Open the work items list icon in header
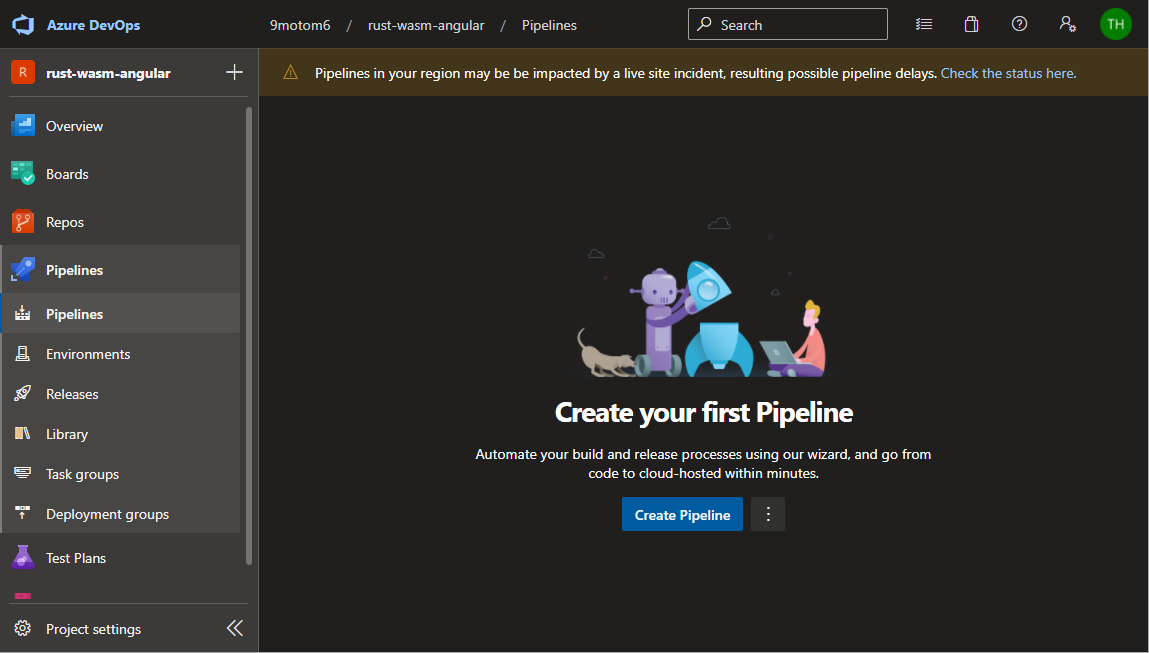The width and height of the screenshot is (1149, 653). click(x=924, y=24)
